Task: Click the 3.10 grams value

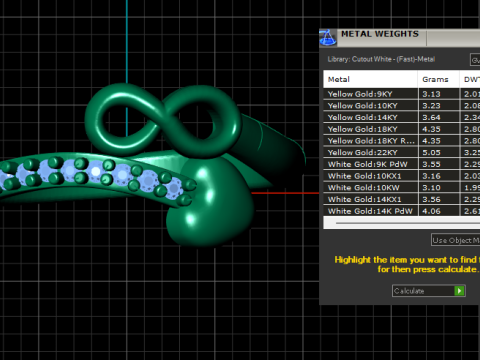Action: tap(431, 188)
